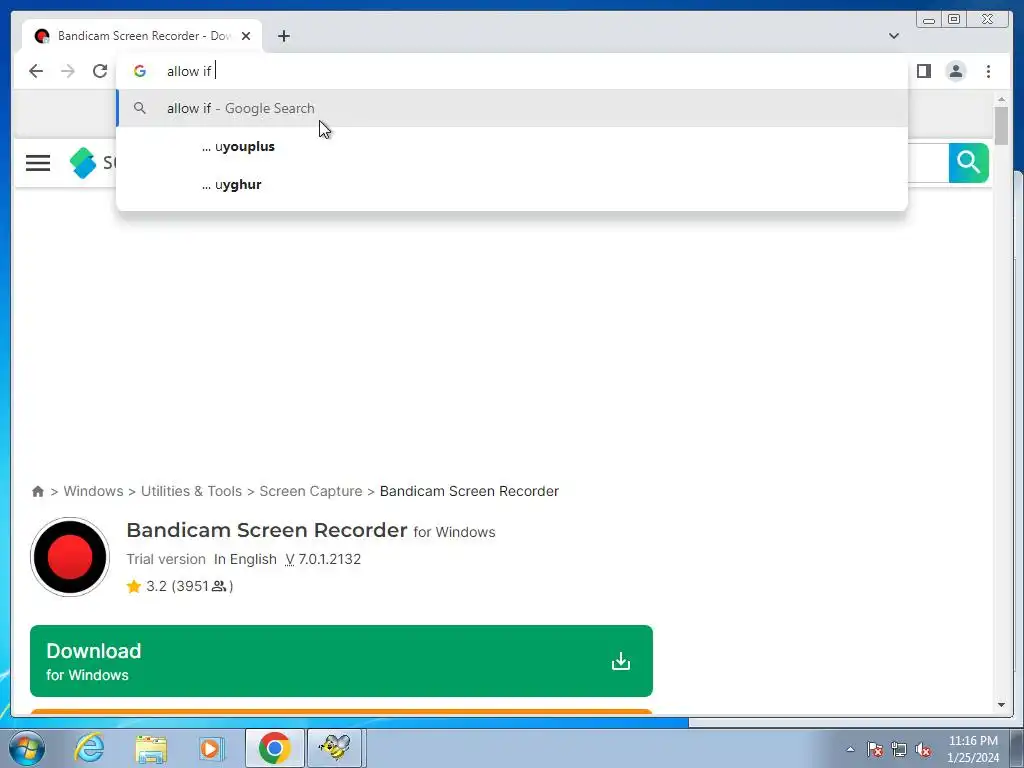1024x768 pixels.
Task: Click the Softonic logo icon
Action: pyautogui.click(x=83, y=163)
